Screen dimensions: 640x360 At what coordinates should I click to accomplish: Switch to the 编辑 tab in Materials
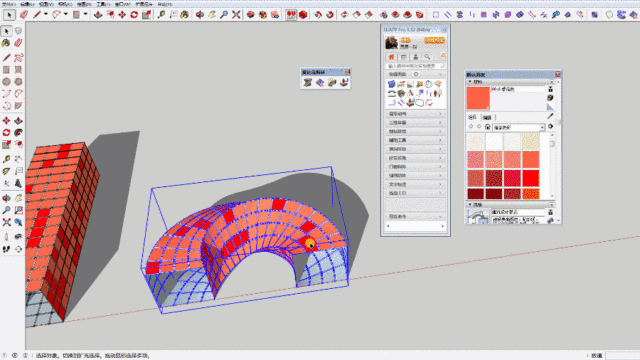[487, 117]
